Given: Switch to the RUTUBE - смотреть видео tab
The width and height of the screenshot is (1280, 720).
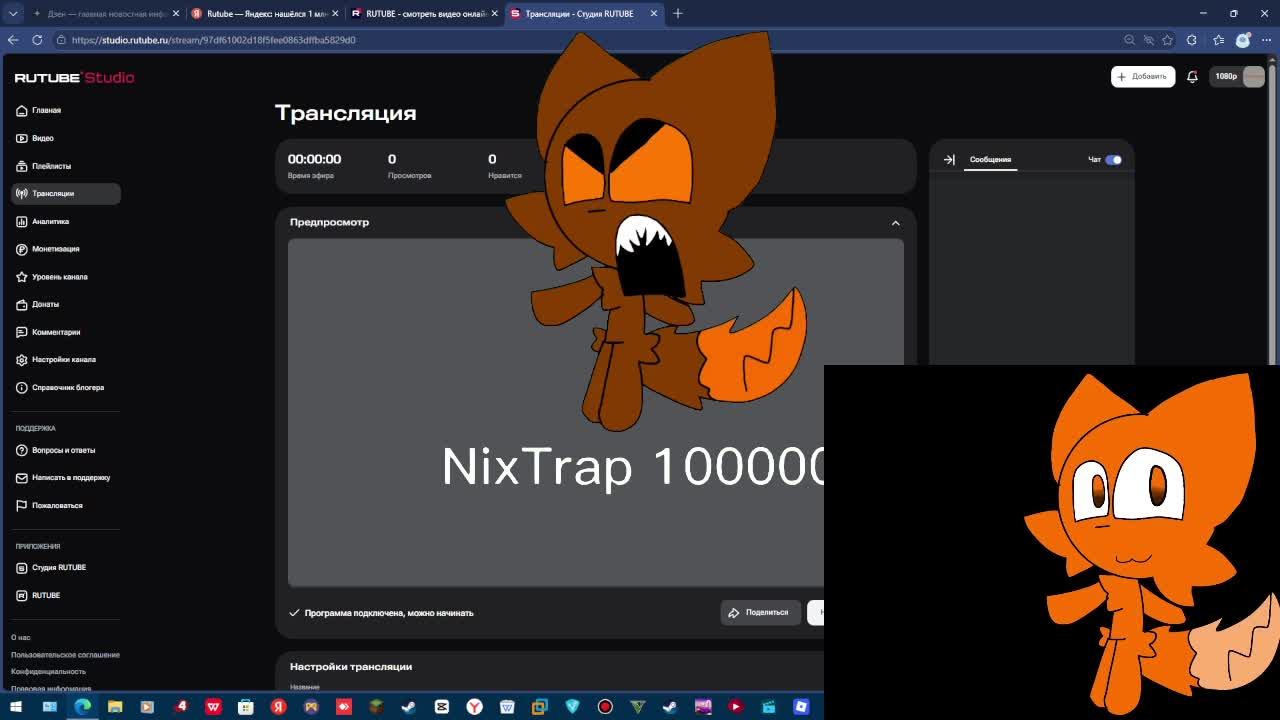Looking at the screenshot, I should (x=424, y=14).
